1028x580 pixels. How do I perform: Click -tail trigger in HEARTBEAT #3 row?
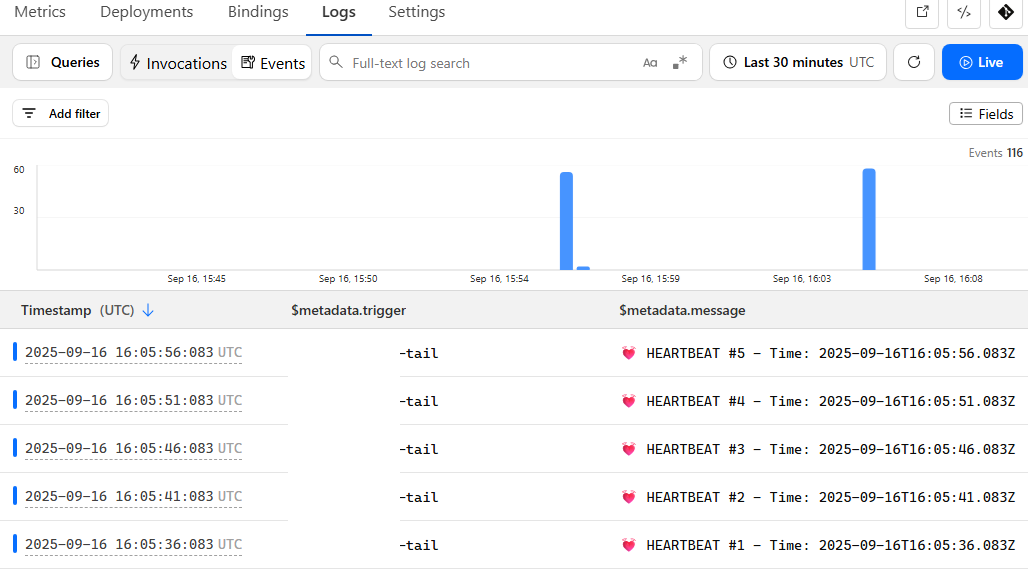418,449
